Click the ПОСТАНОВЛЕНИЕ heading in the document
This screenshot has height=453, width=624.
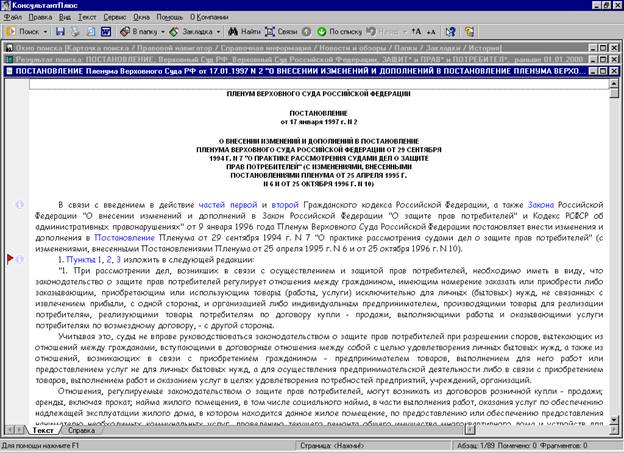click(318, 113)
